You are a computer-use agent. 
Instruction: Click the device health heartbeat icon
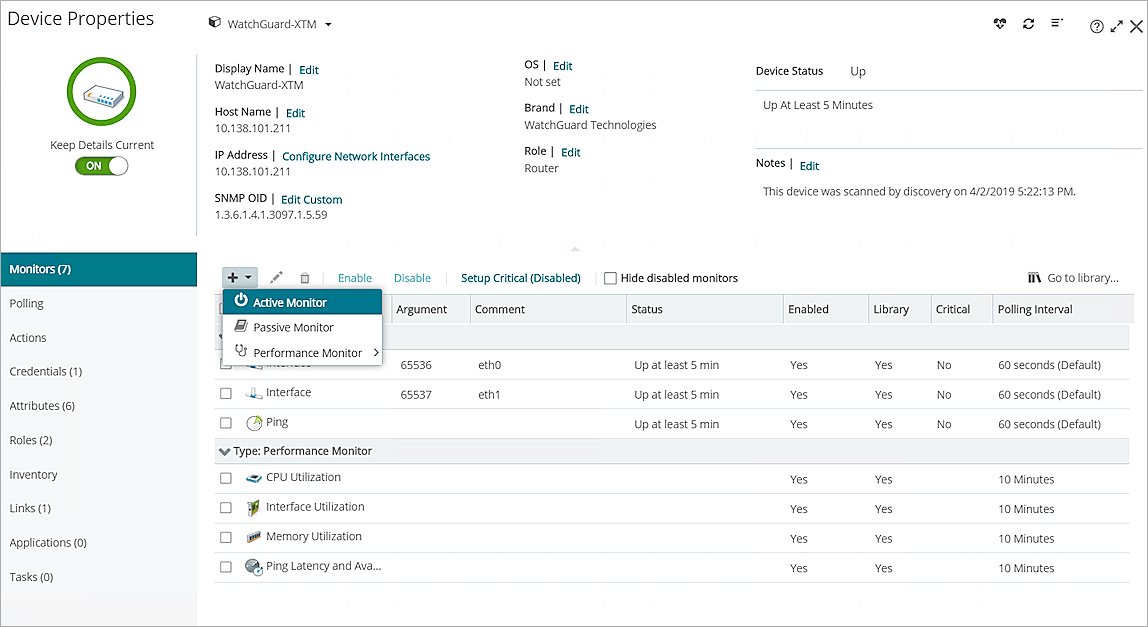pyautogui.click(x=999, y=24)
